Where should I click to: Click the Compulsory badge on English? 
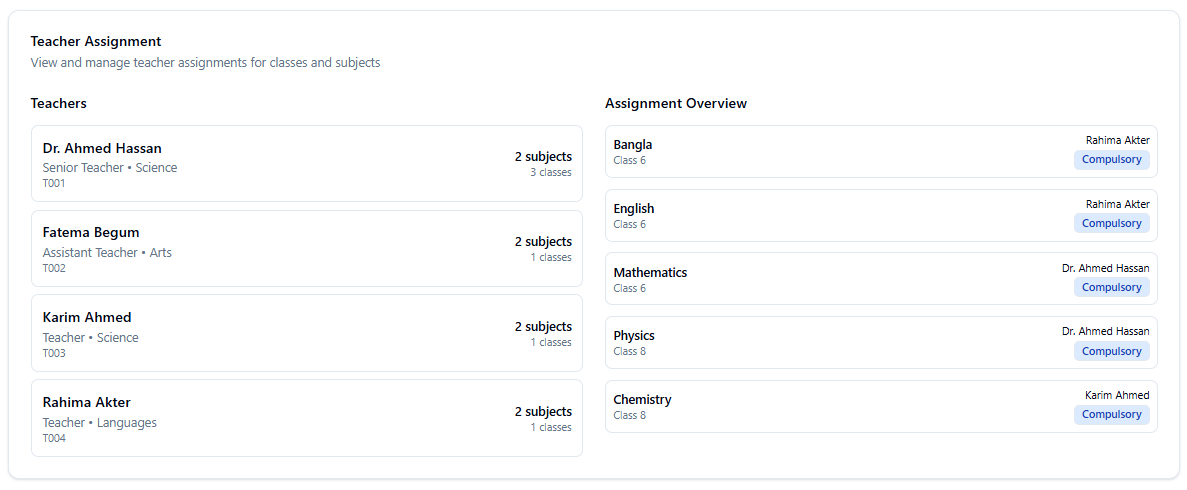(x=1111, y=224)
